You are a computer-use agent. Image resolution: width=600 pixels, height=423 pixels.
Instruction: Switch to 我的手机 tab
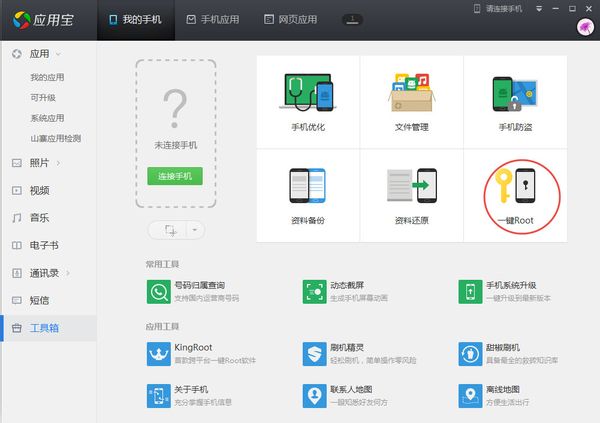tap(136, 20)
